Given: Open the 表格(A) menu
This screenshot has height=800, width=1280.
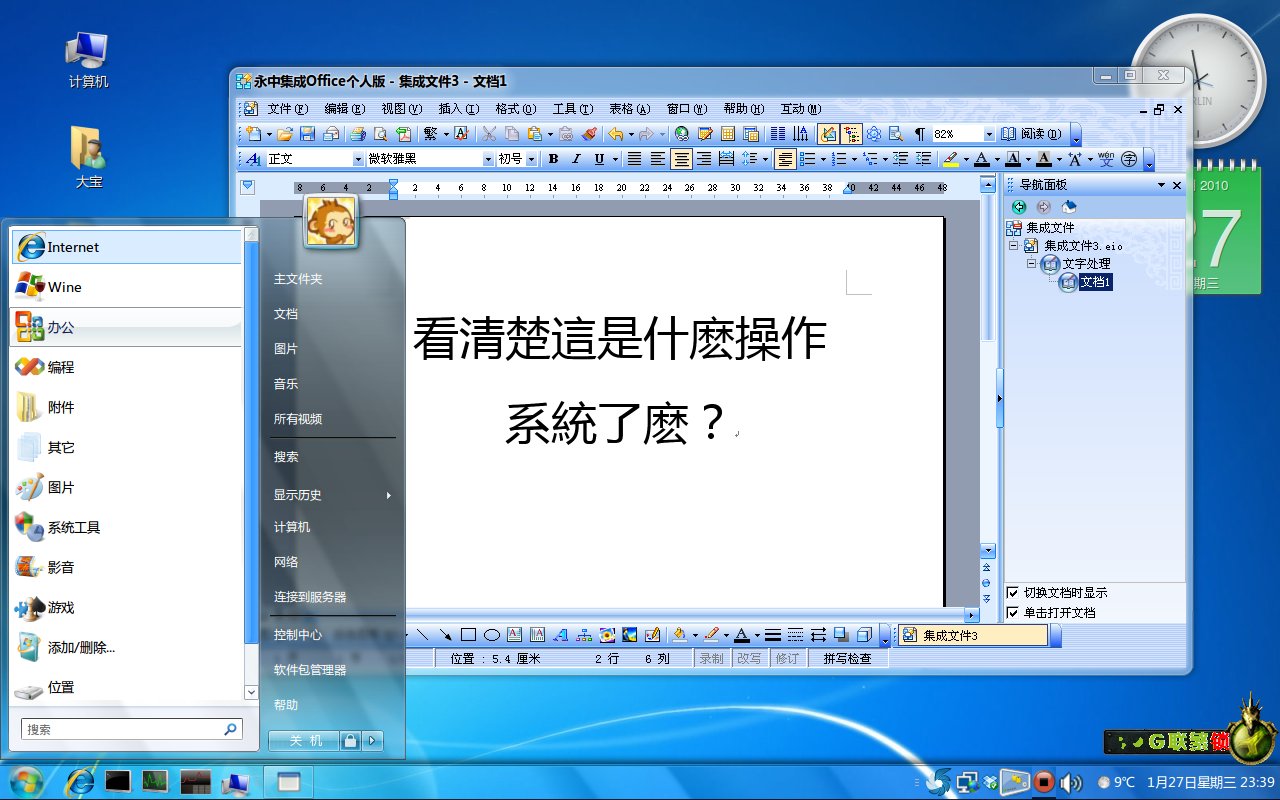Looking at the screenshot, I should point(630,109).
